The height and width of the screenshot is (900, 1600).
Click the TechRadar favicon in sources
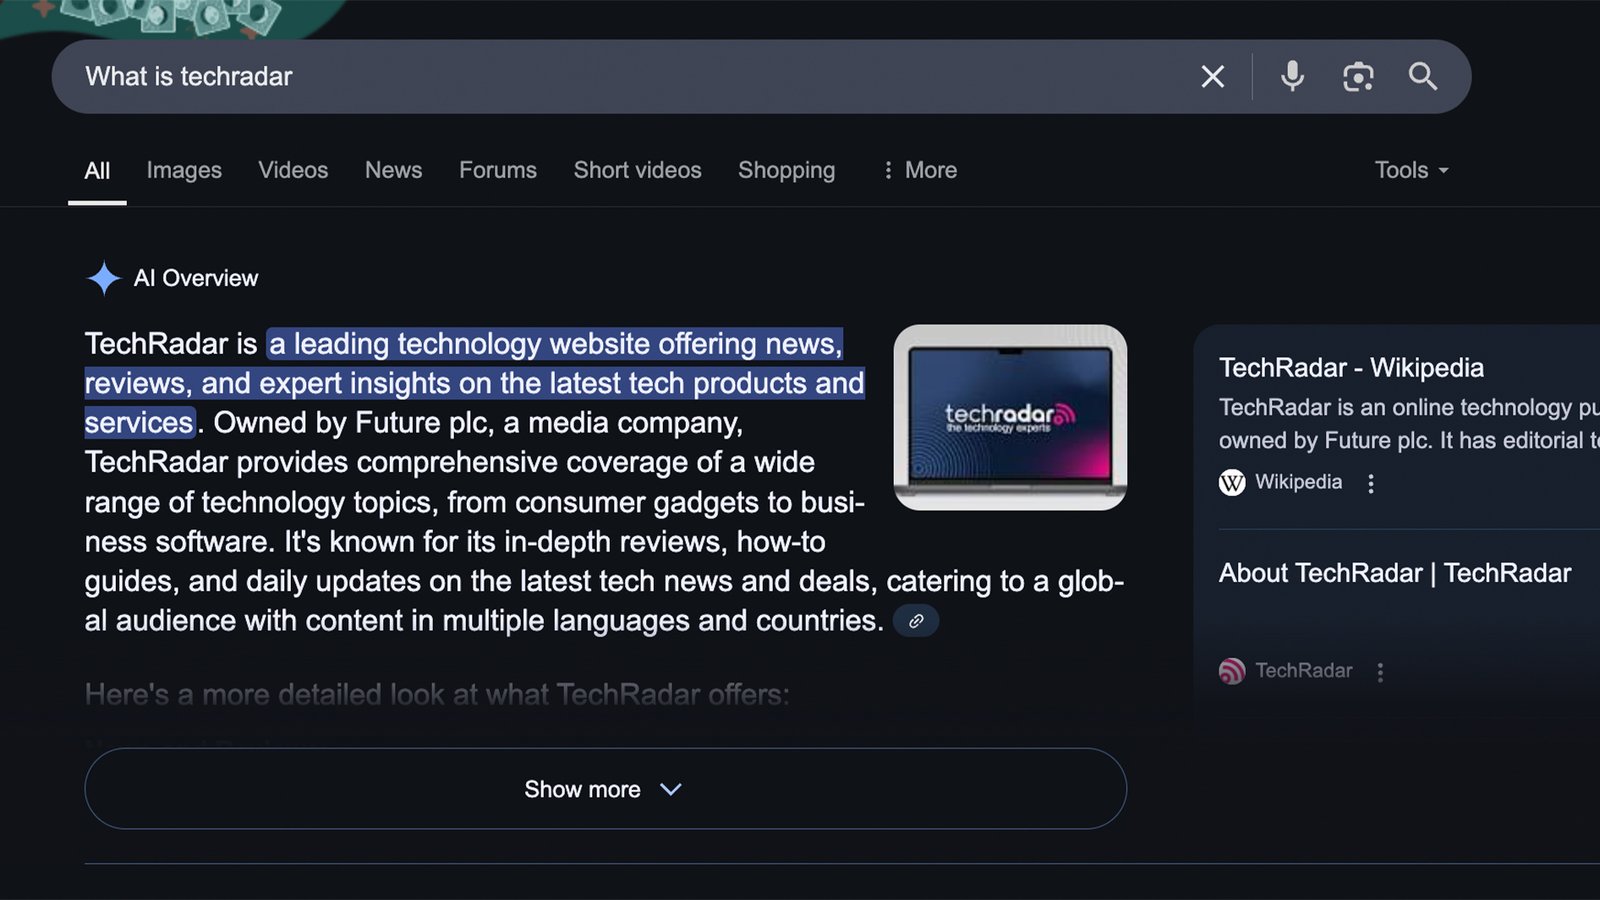(x=1232, y=671)
